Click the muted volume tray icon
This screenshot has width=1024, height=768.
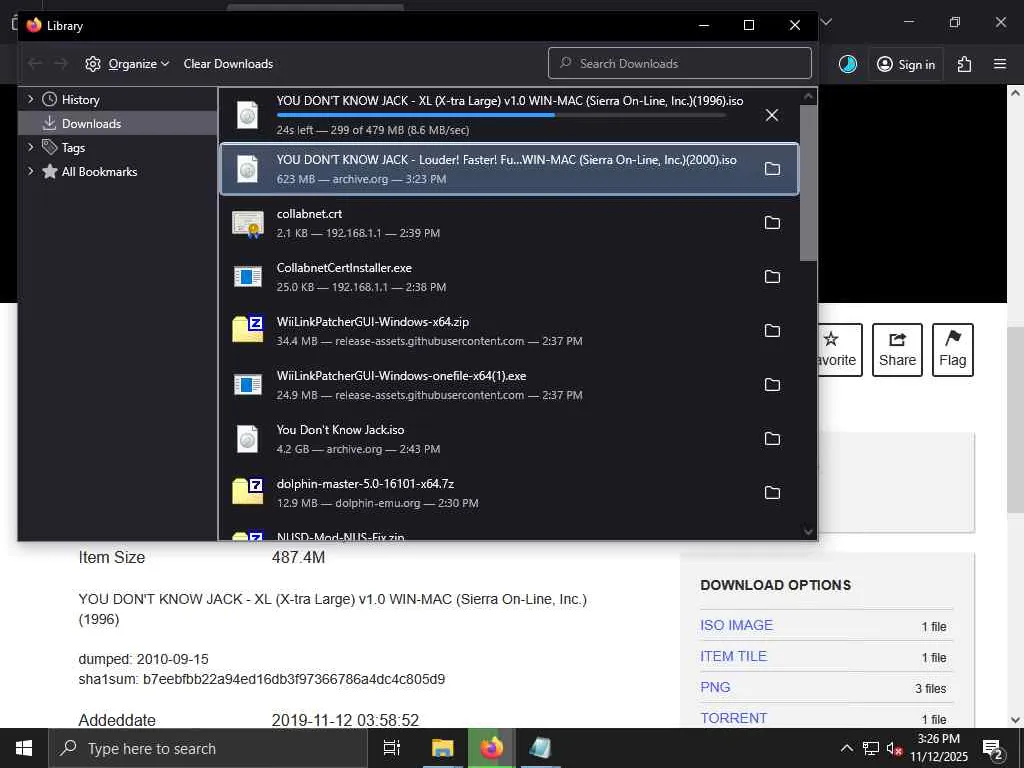click(x=895, y=749)
